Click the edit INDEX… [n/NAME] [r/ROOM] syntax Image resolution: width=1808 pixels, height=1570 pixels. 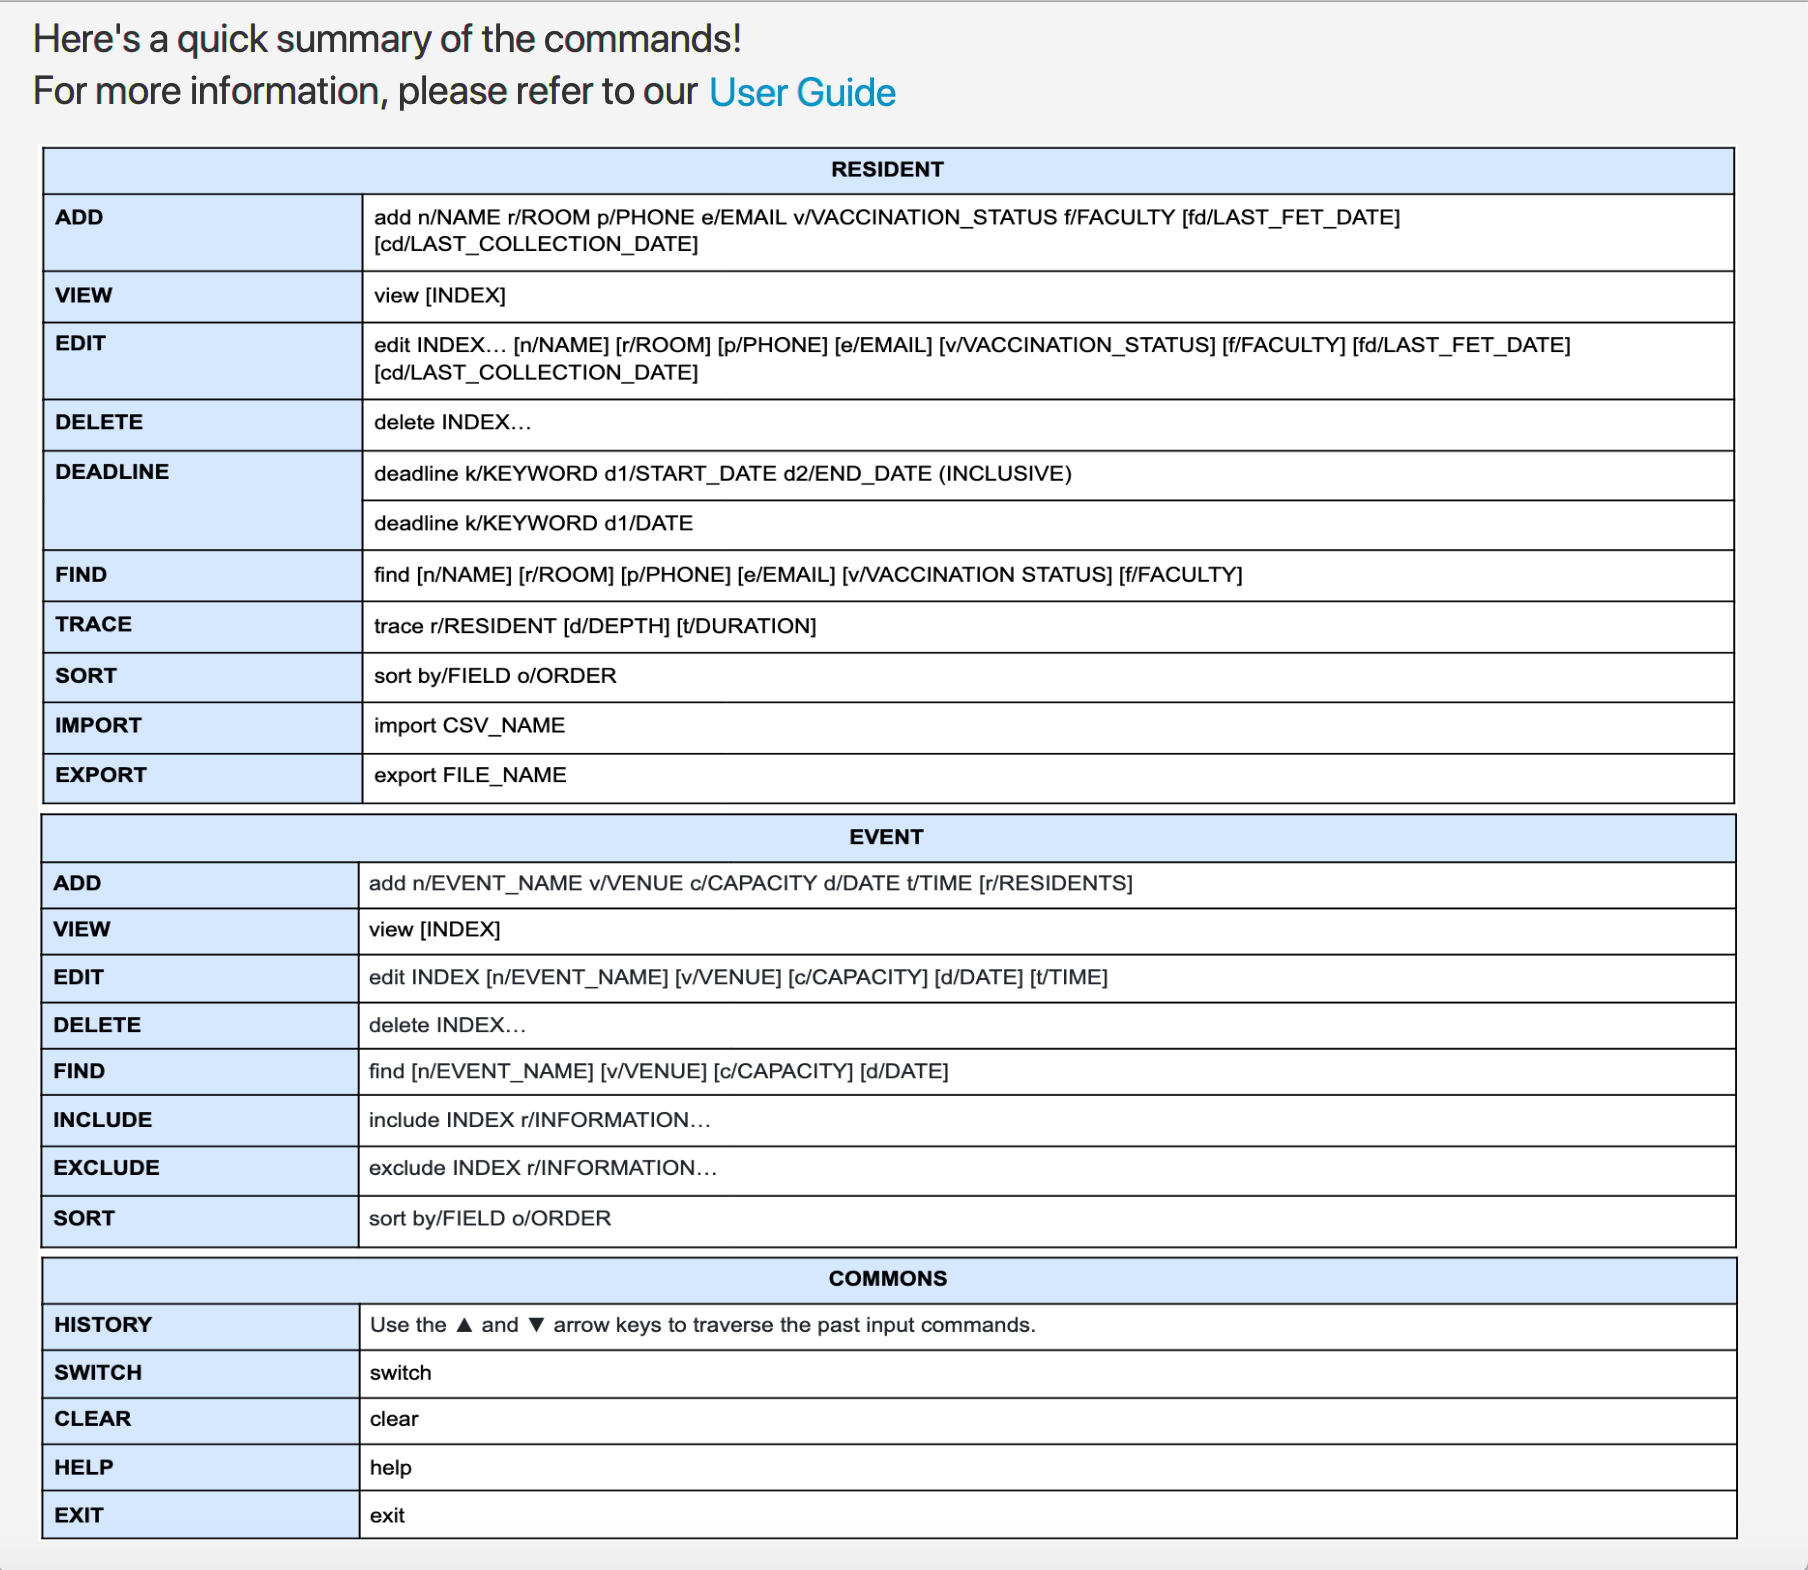tap(972, 359)
